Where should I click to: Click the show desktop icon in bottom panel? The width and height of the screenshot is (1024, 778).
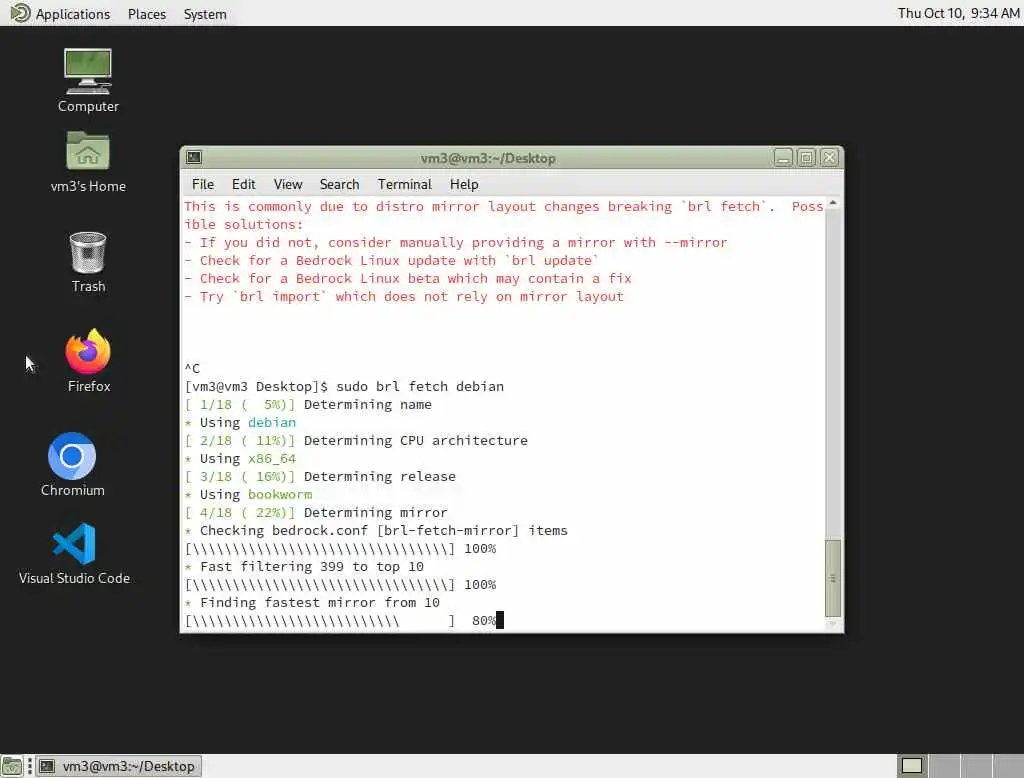[12, 766]
